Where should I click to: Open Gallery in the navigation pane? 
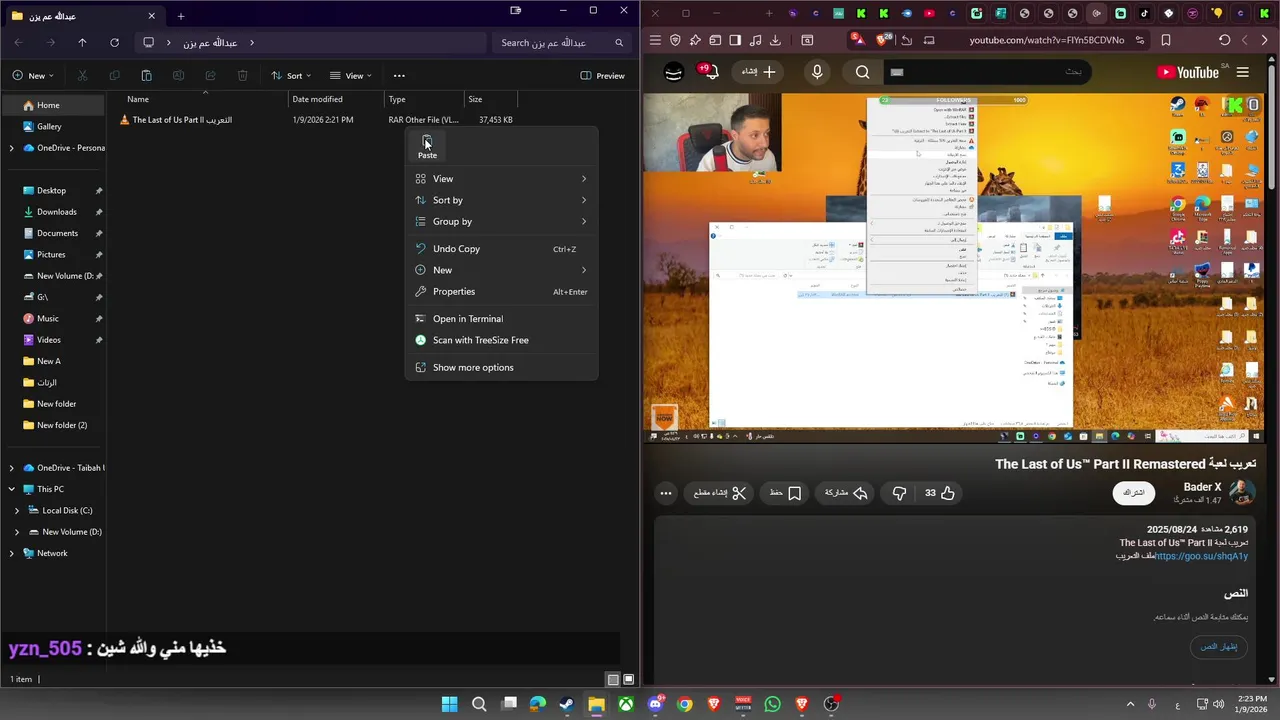point(54,127)
